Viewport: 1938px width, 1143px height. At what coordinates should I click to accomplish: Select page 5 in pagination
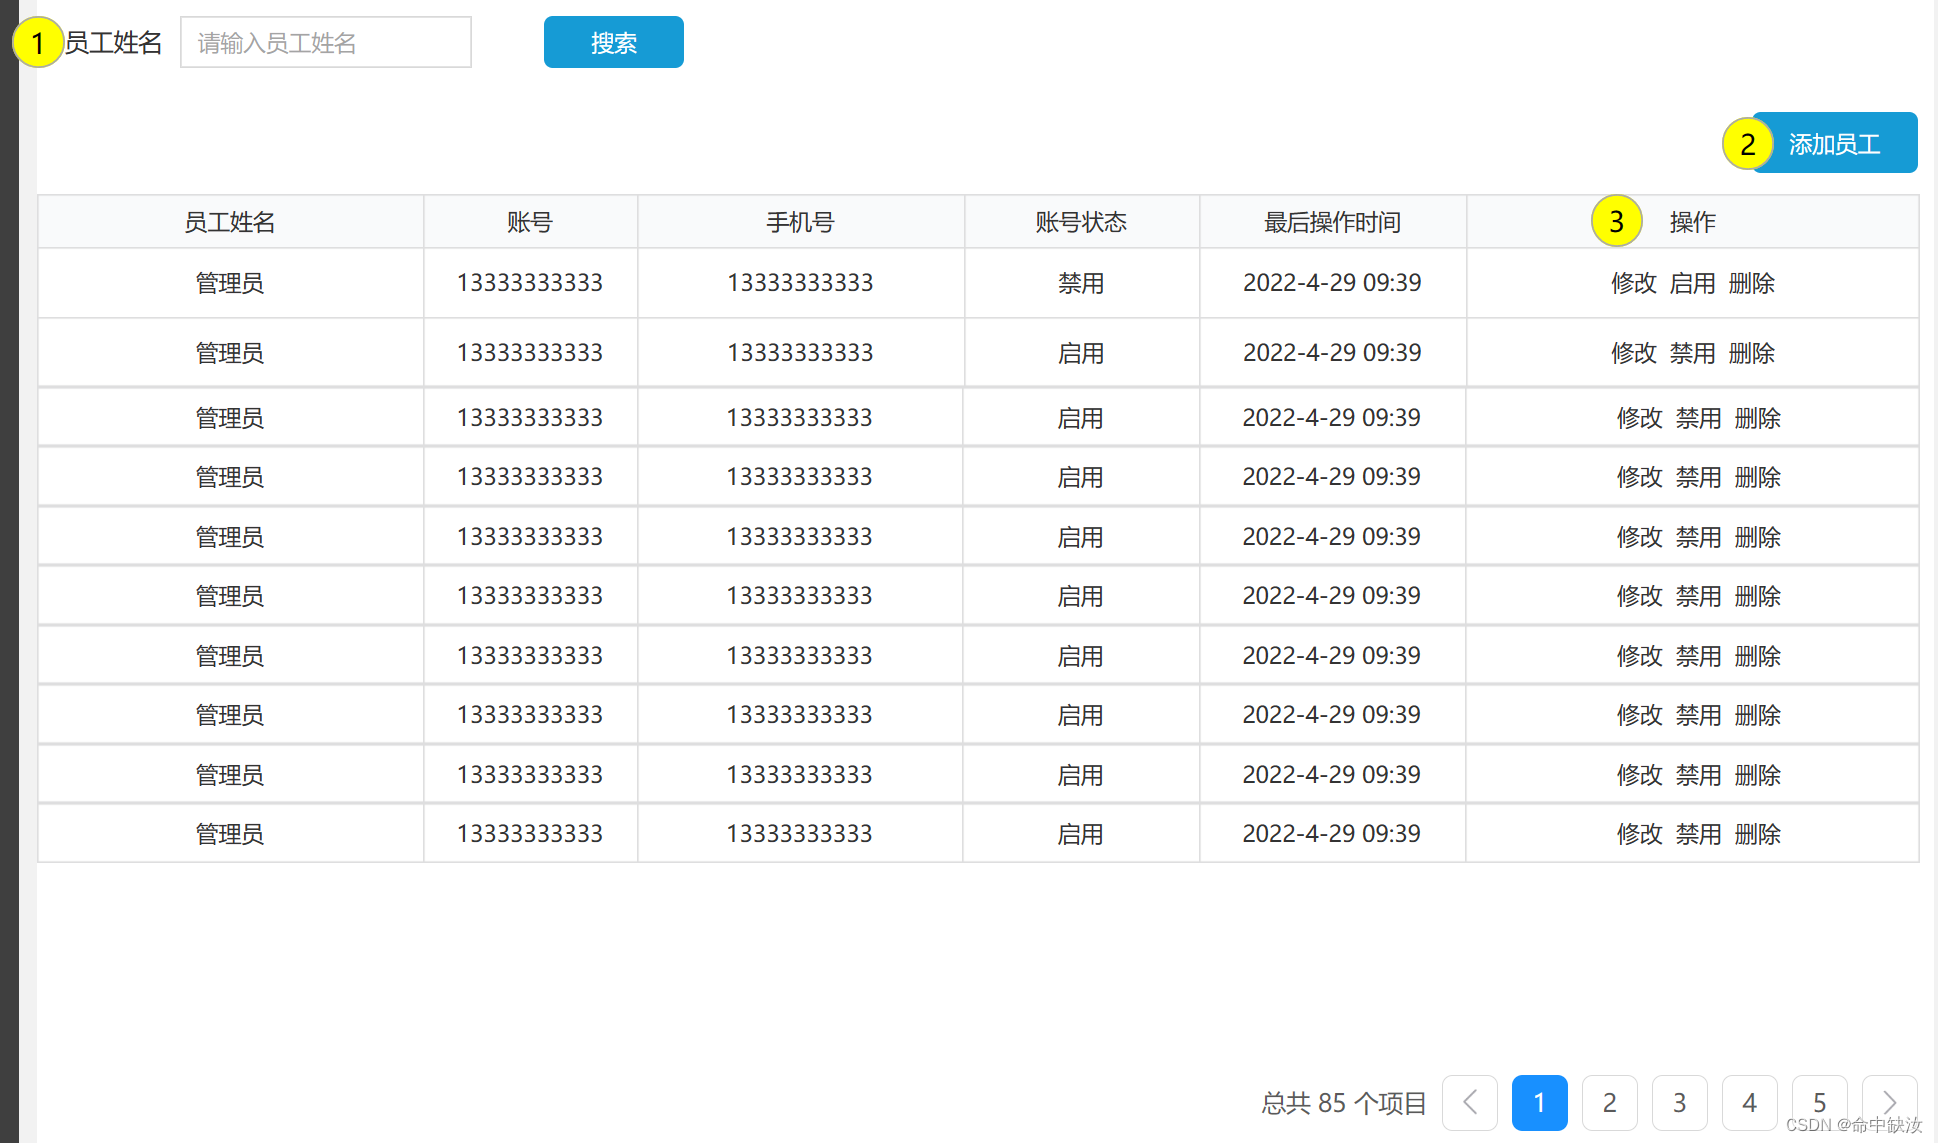(x=1819, y=1102)
